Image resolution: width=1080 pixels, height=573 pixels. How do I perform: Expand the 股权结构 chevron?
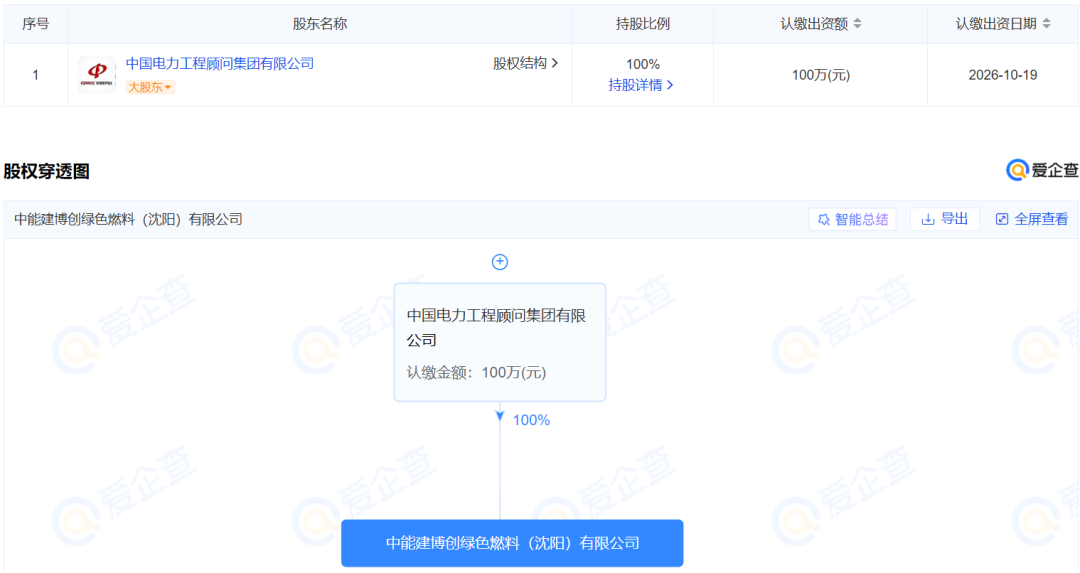(x=525, y=63)
